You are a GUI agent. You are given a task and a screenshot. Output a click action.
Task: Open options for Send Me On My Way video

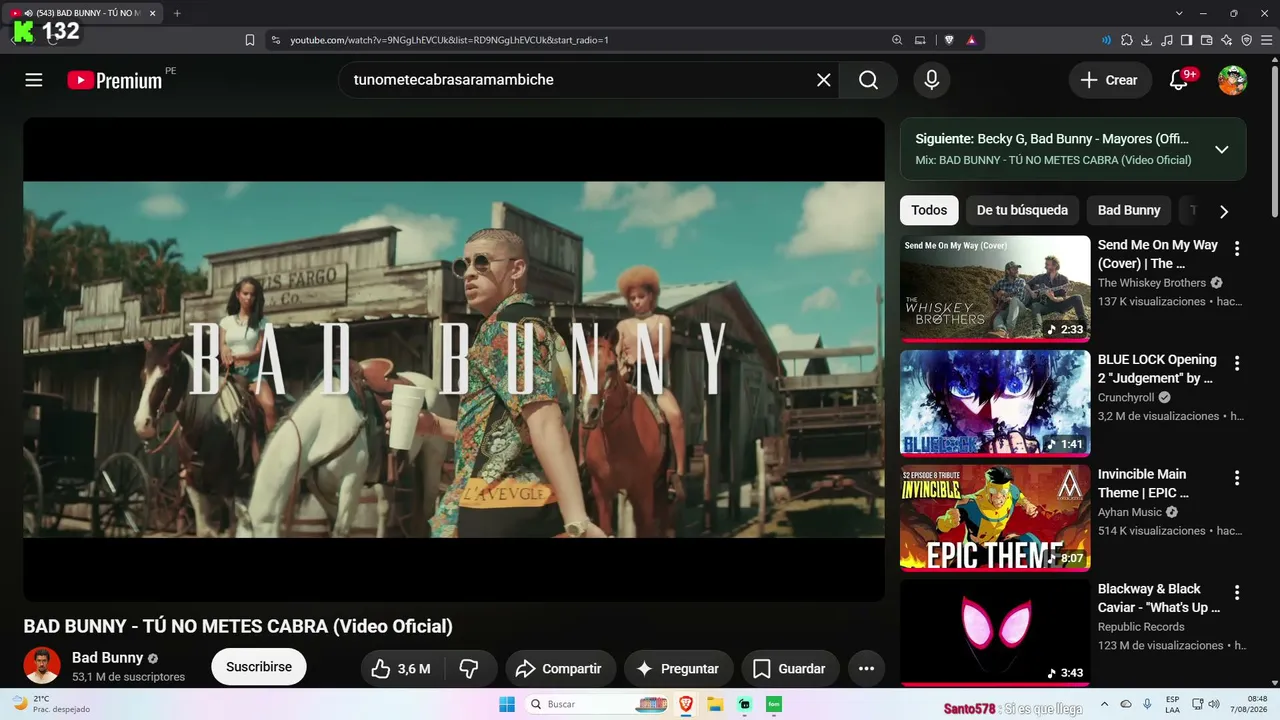coord(1237,249)
